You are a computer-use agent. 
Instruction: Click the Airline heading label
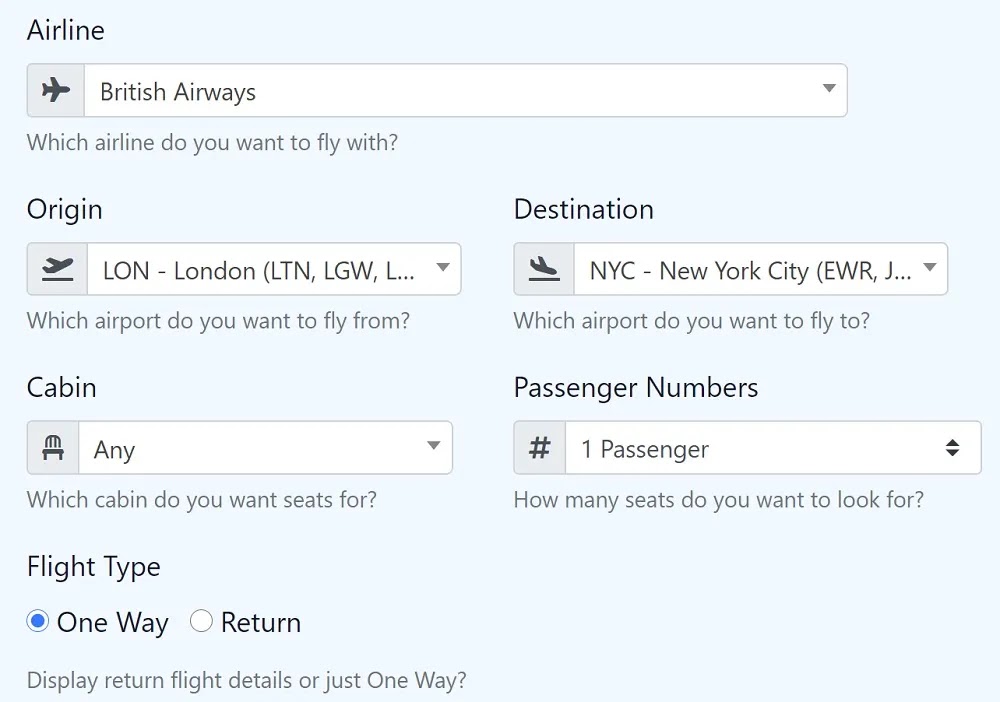point(66,30)
